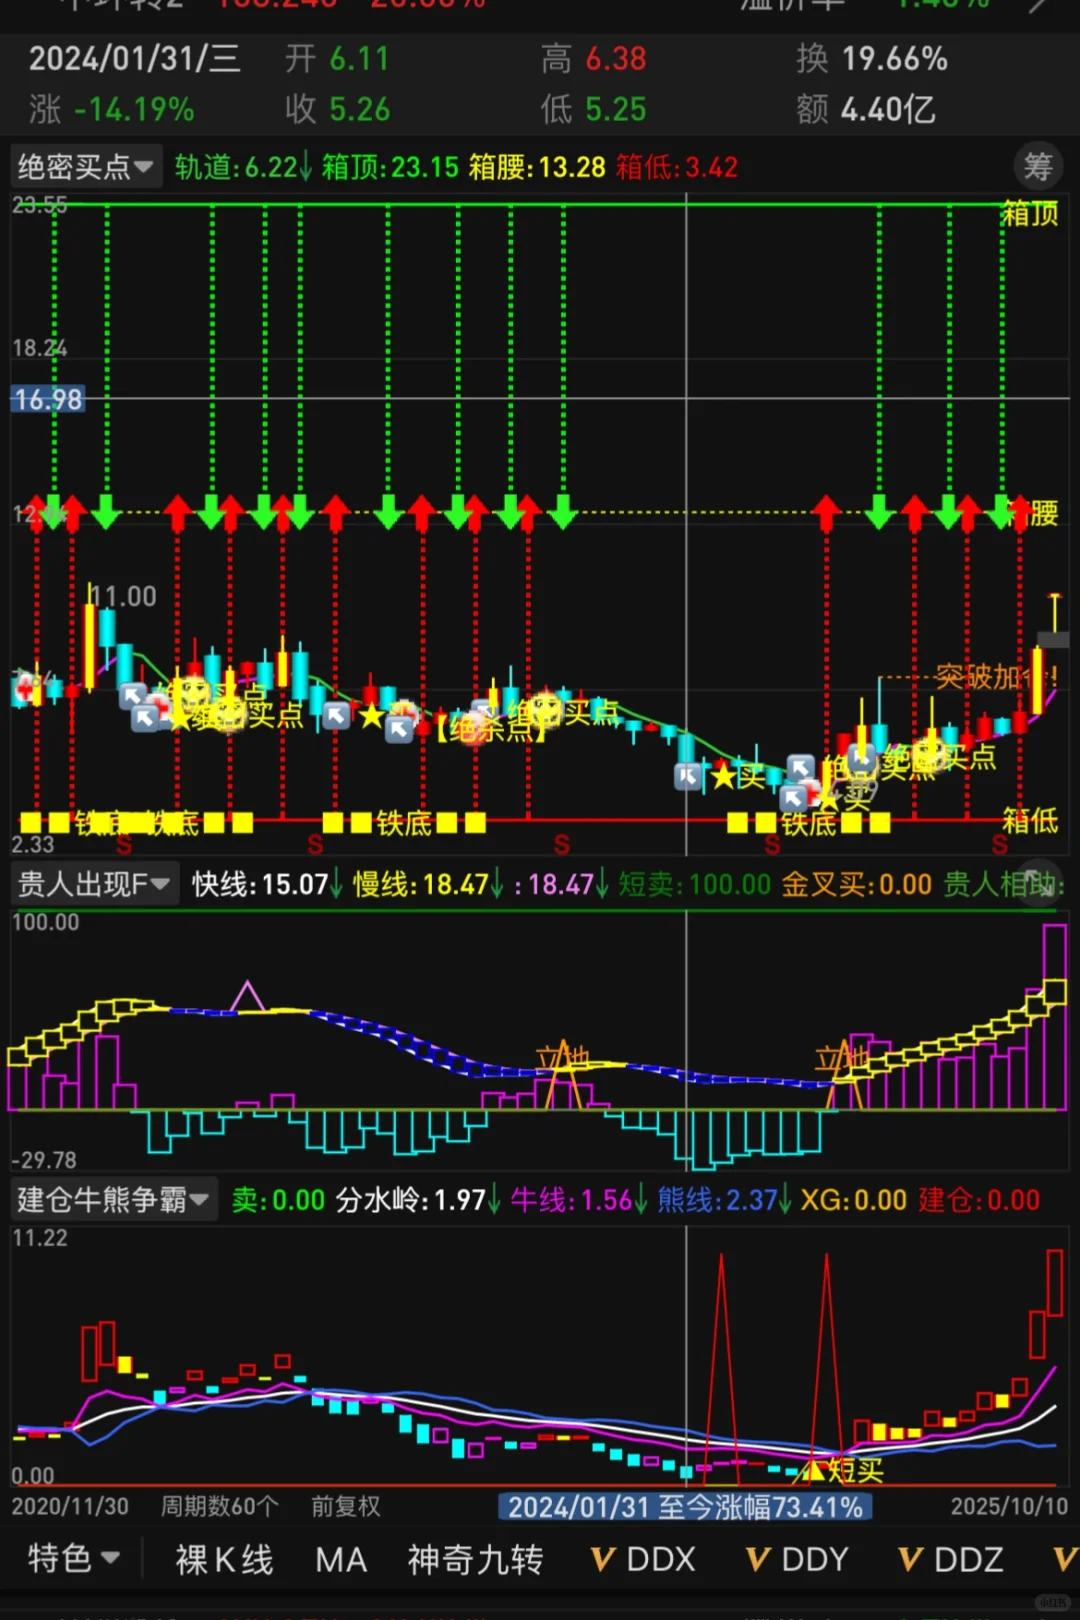This screenshot has width=1080, height=1620.
Task: Tap the open price 6.11
Action: (x=359, y=59)
